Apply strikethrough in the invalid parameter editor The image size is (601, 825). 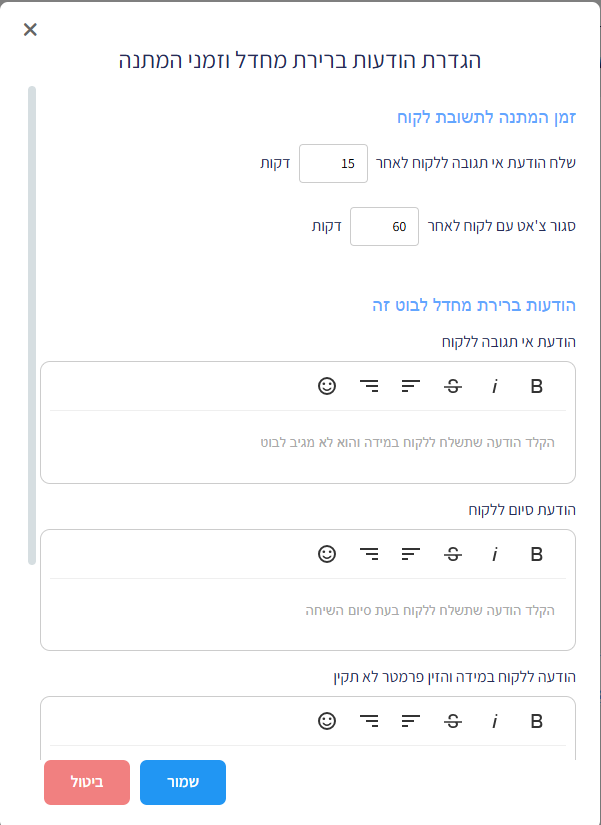[453, 721]
